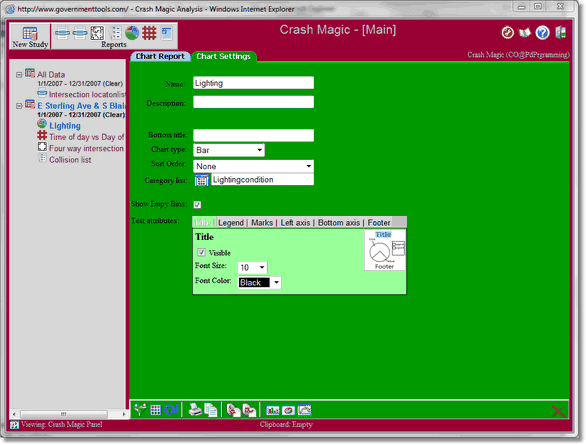Open the Sort Order dropdown
The width and height of the screenshot is (586, 445).
(x=253, y=166)
